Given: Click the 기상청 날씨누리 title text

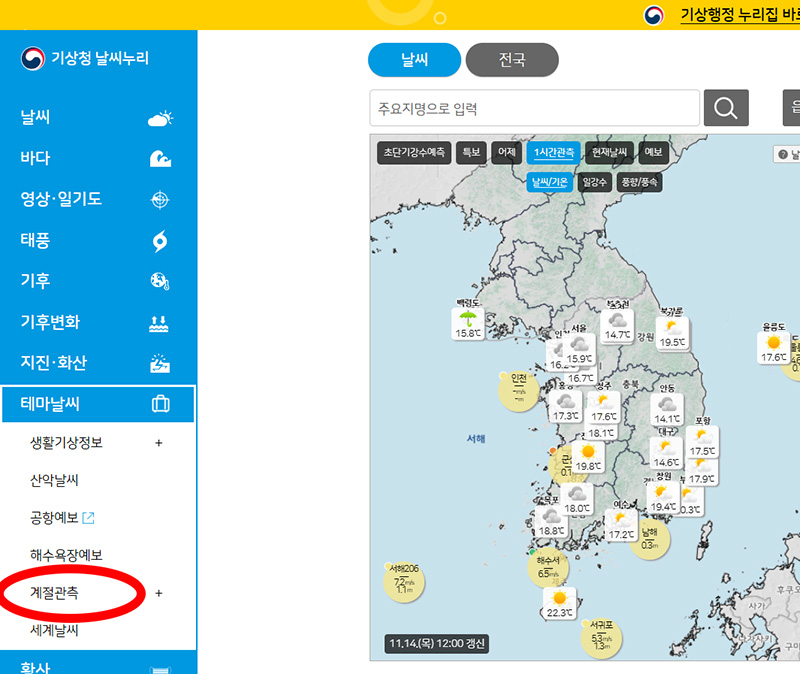Looking at the screenshot, I should 100,58.
